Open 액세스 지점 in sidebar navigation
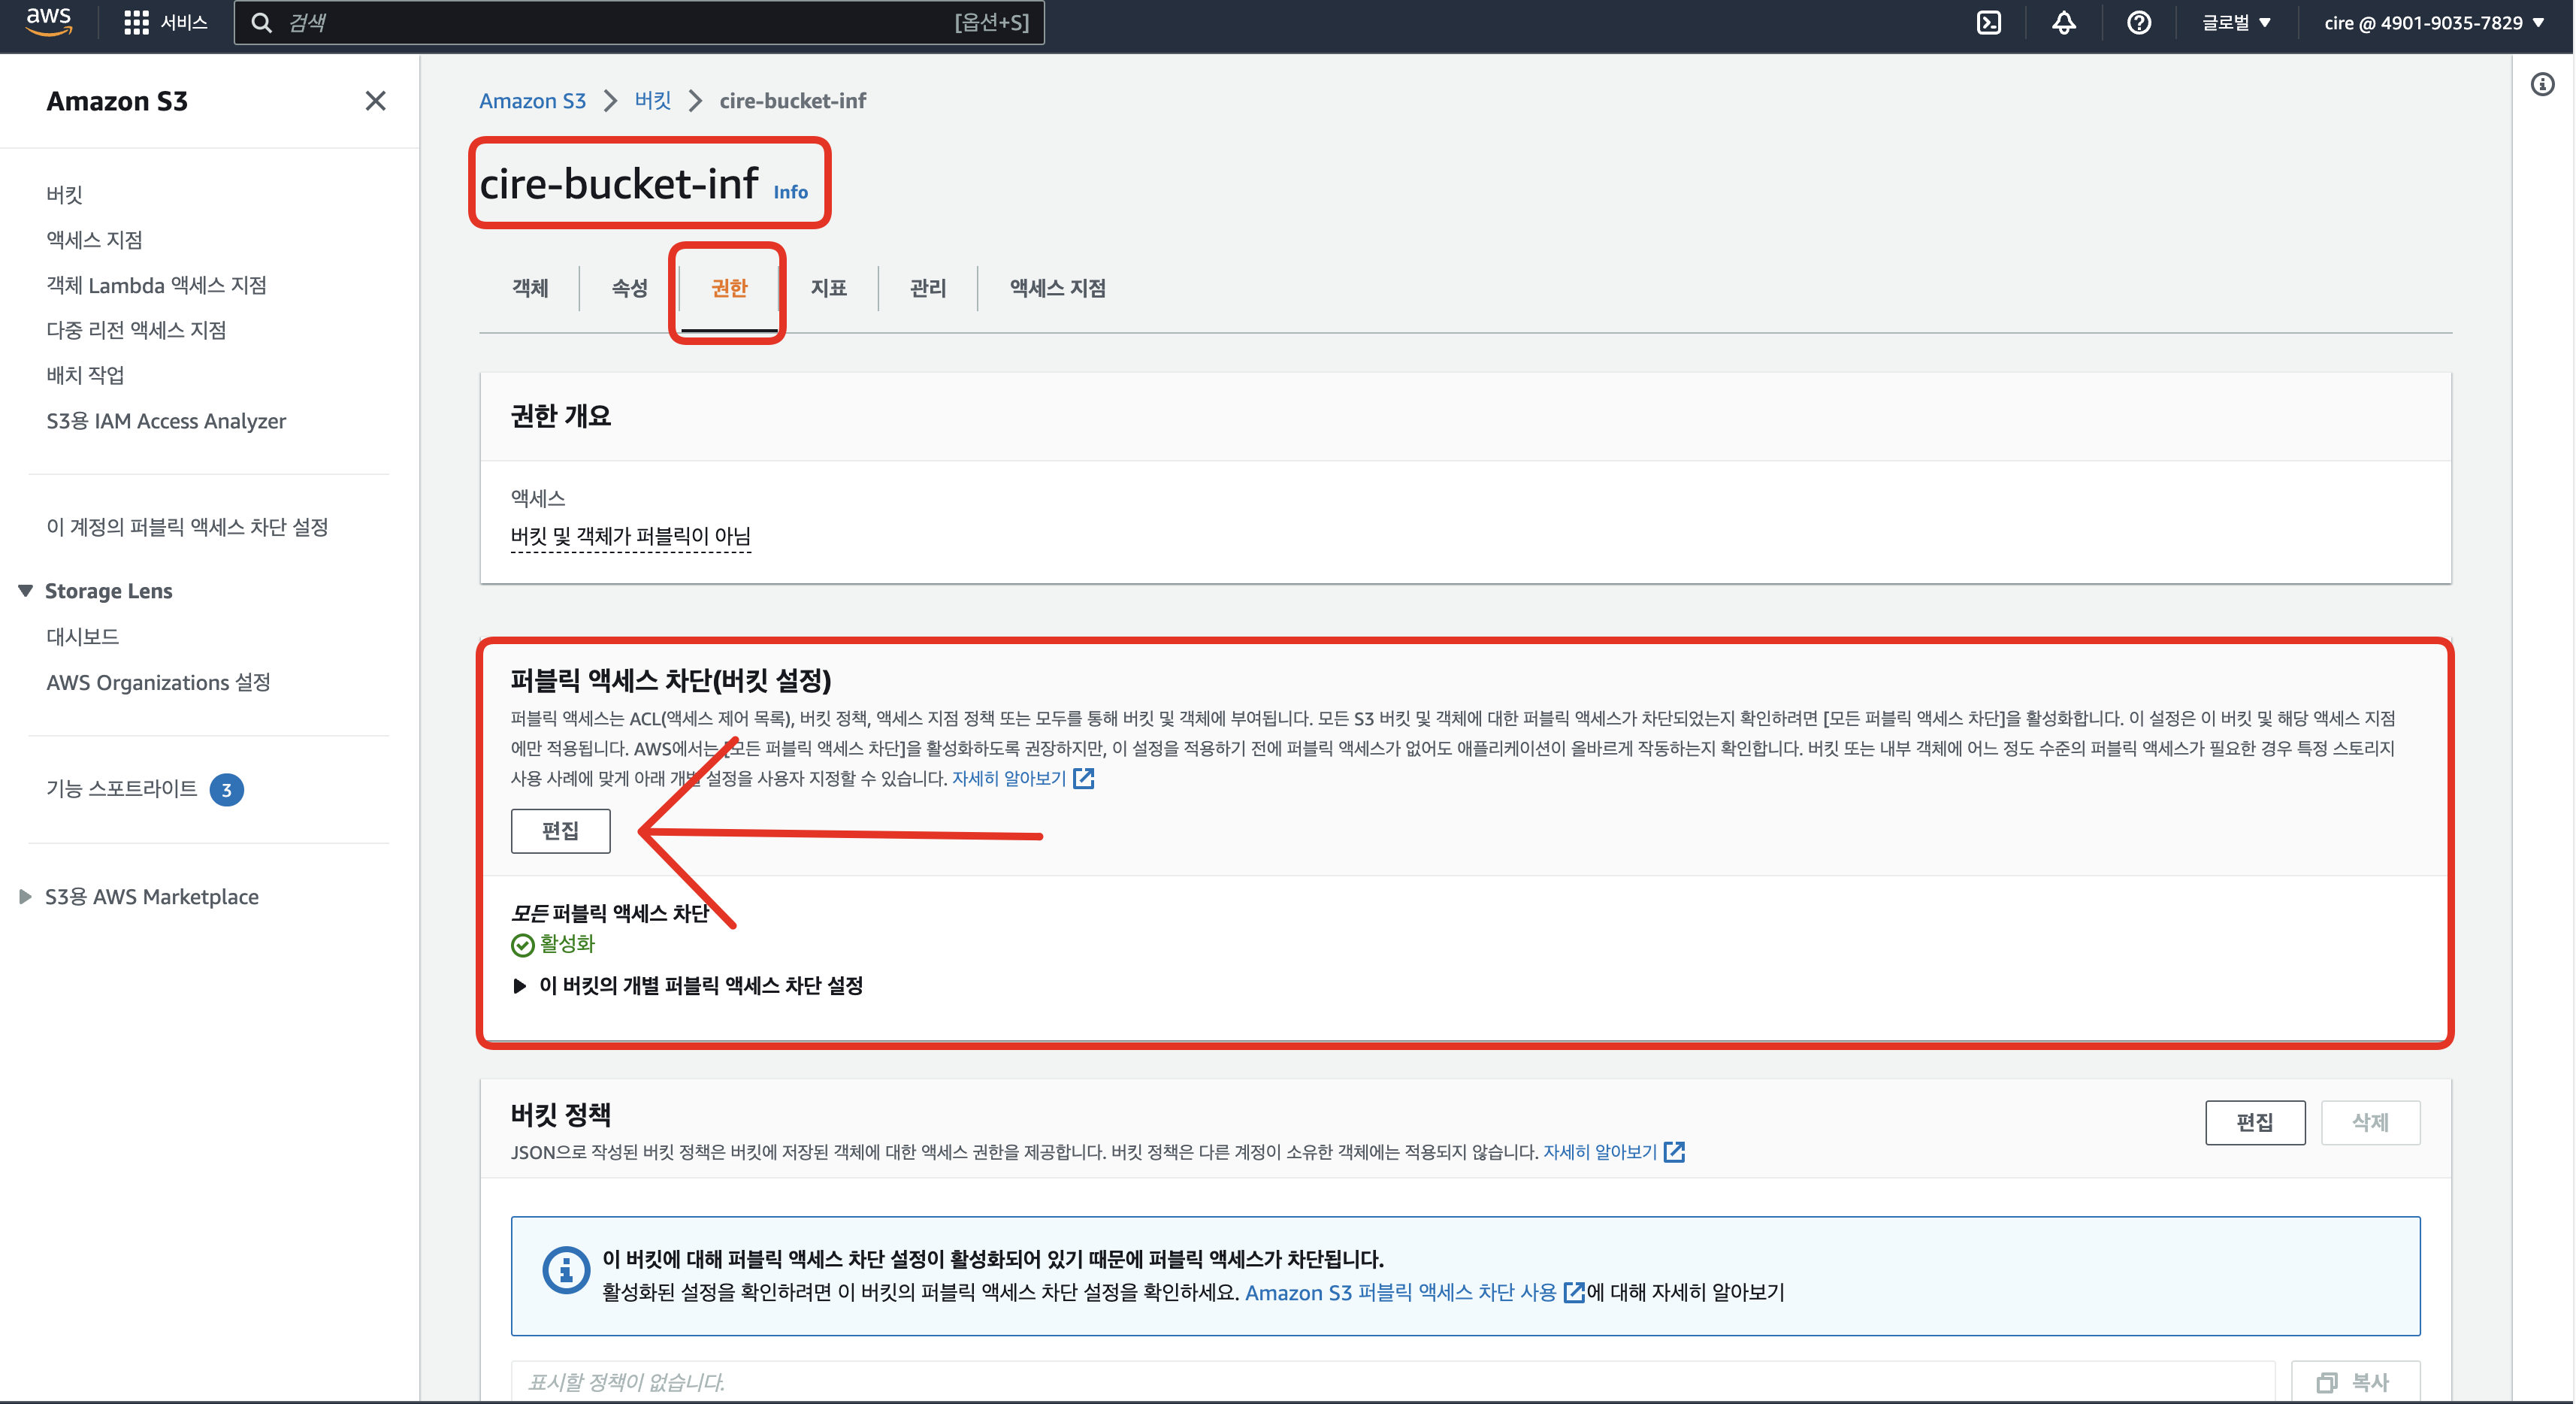This screenshot has height=1404, width=2576. [95, 240]
